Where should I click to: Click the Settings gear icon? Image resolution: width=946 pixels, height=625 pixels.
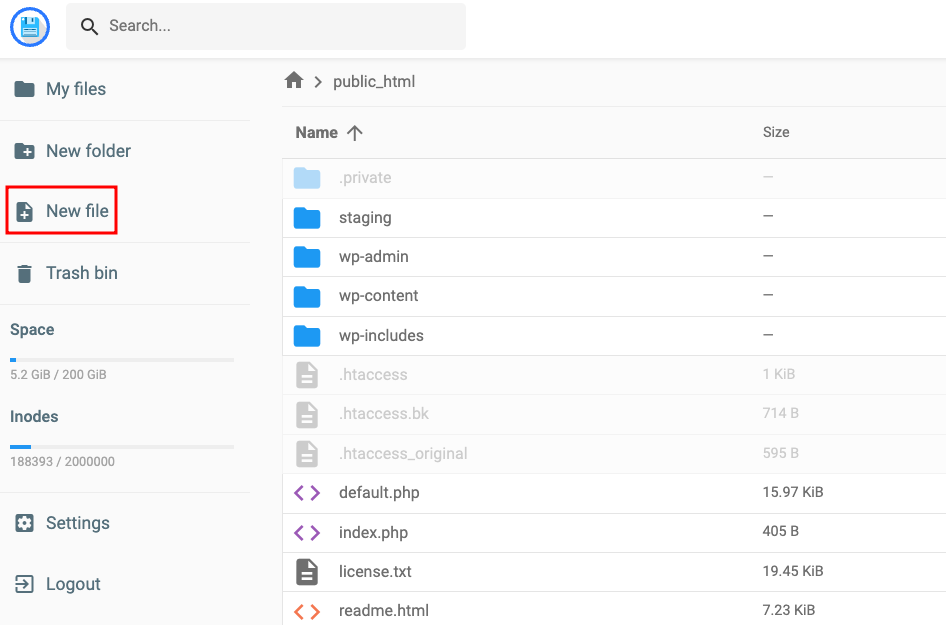click(x=25, y=523)
